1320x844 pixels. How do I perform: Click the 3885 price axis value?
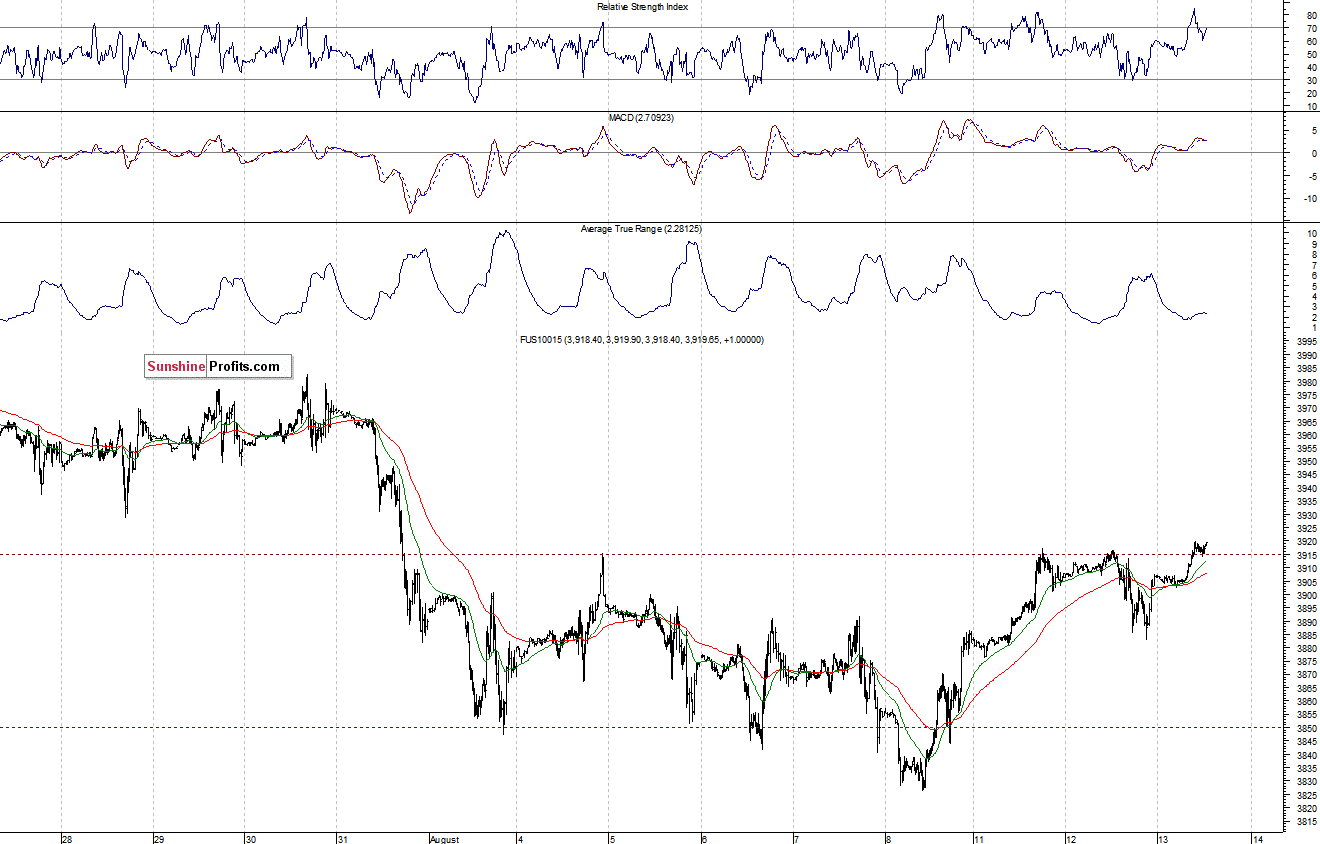coord(1305,635)
